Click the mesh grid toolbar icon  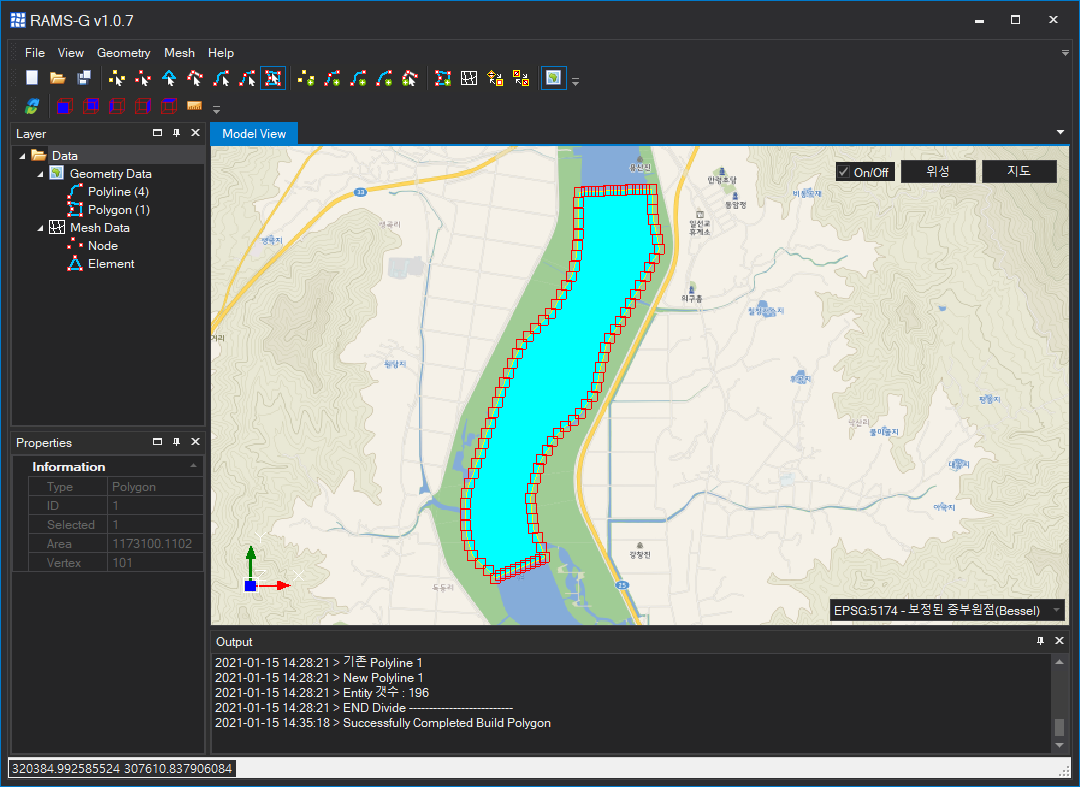[x=468, y=78]
